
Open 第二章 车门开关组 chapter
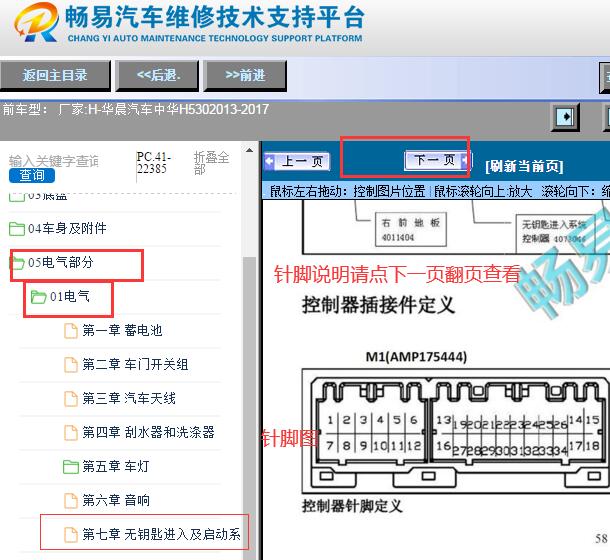pyautogui.click(x=135, y=365)
